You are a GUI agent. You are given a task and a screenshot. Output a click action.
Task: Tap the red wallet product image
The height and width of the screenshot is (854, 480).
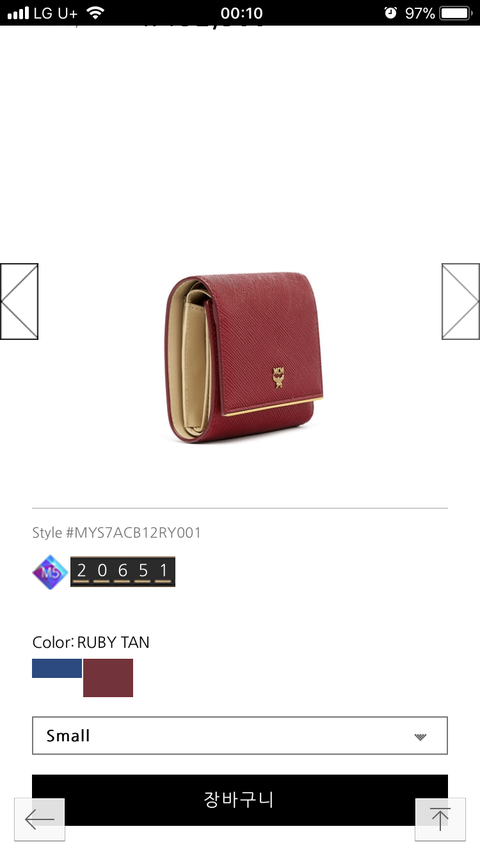pos(244,357)
